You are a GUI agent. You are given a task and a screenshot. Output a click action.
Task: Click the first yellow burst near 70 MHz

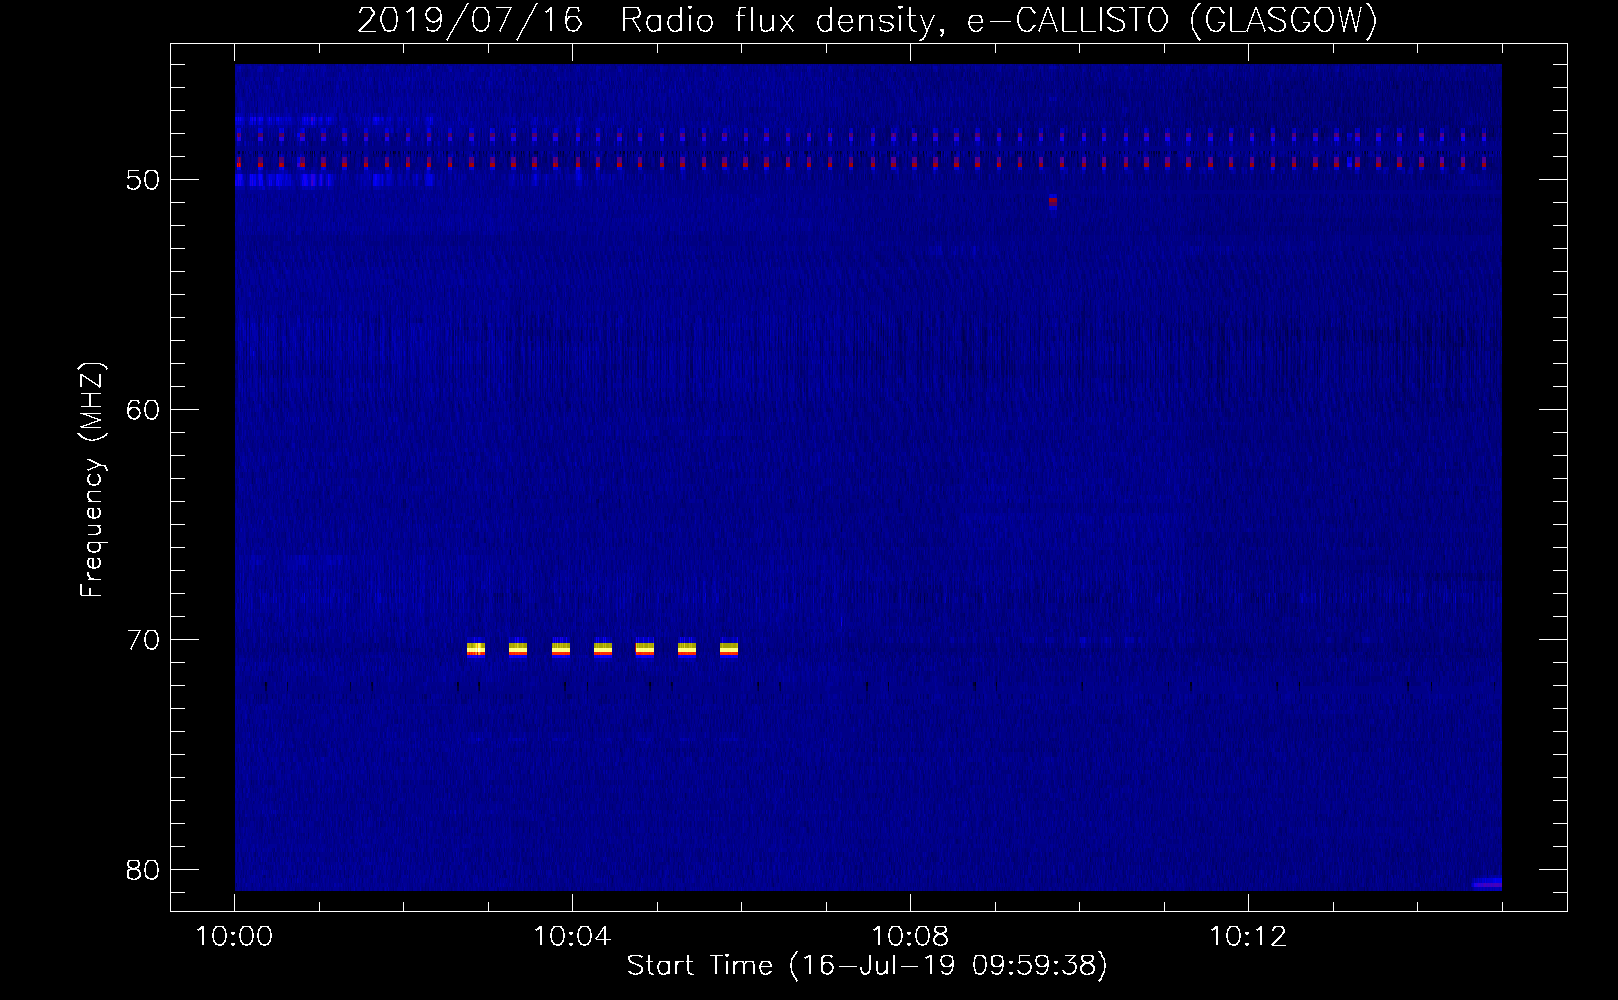476,649
